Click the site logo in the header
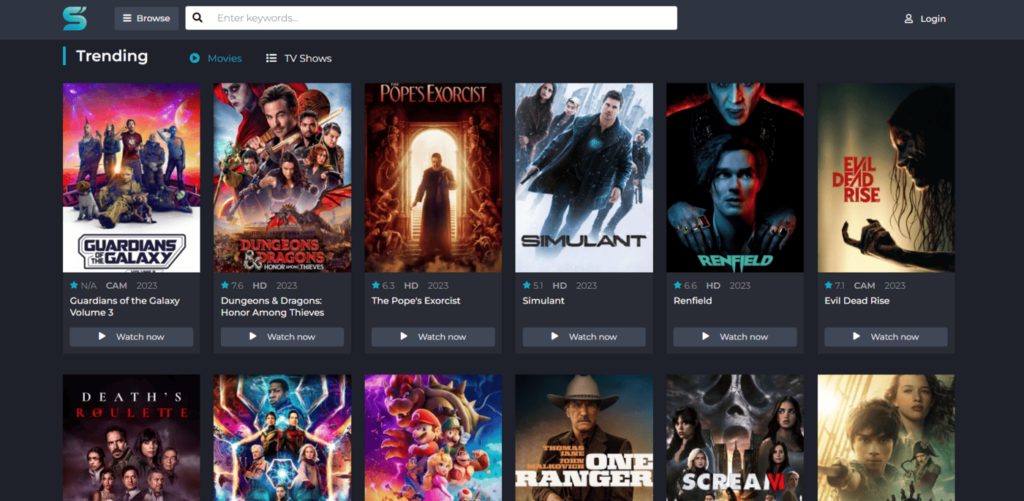The height and width of the screenshot is (501, 1024). point(74,18)
